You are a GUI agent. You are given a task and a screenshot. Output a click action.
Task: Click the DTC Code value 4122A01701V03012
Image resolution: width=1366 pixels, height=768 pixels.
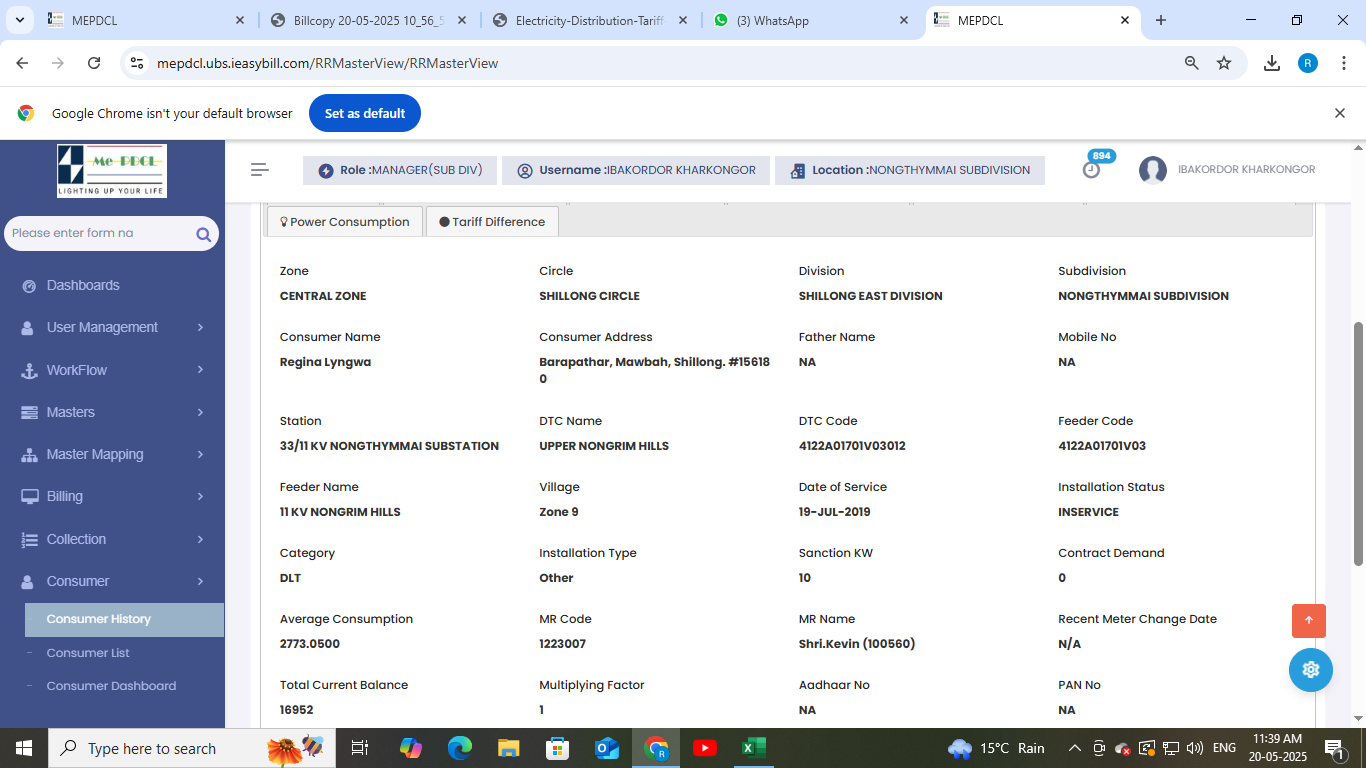point(852,446)
